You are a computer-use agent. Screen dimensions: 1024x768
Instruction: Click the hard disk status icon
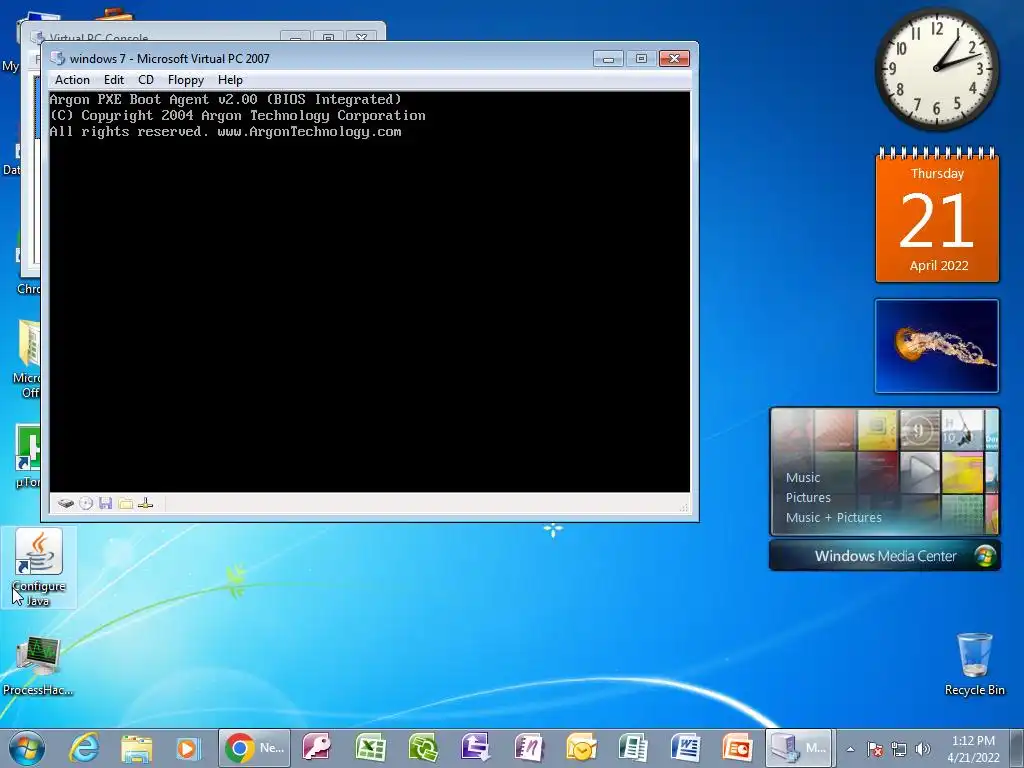click(66, 503)
